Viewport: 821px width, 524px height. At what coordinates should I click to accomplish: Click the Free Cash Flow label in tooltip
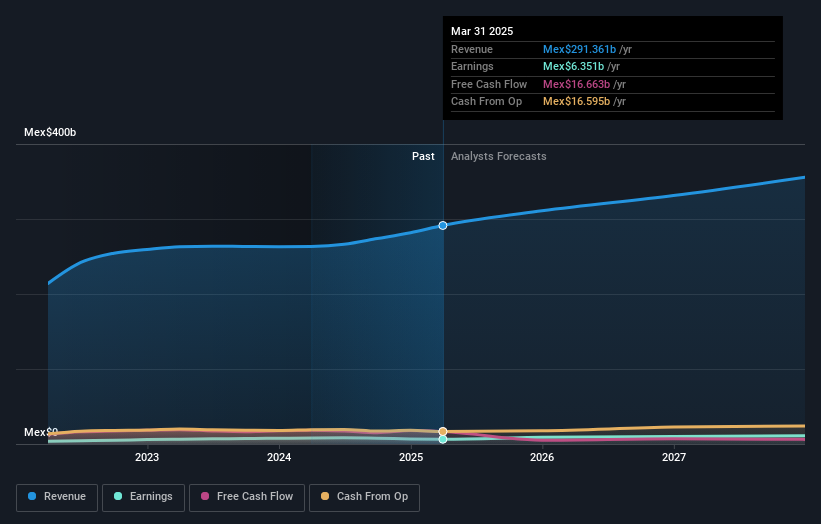[x=489, y=84]
